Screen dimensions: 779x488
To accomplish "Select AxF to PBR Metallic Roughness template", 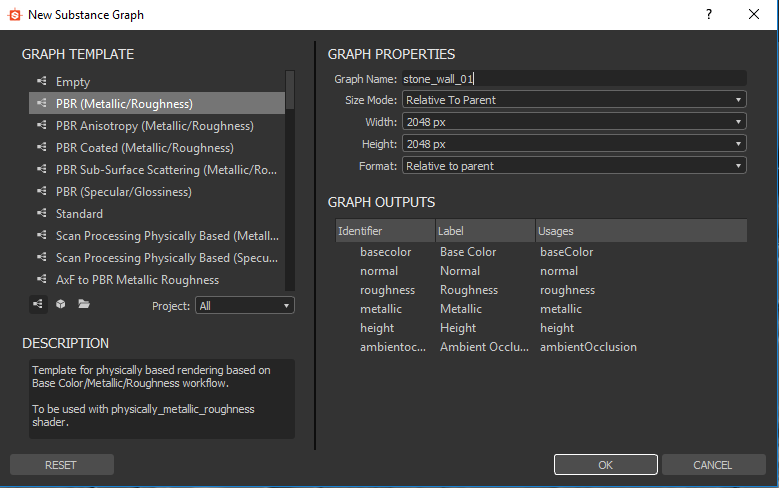I will (157, 279).
